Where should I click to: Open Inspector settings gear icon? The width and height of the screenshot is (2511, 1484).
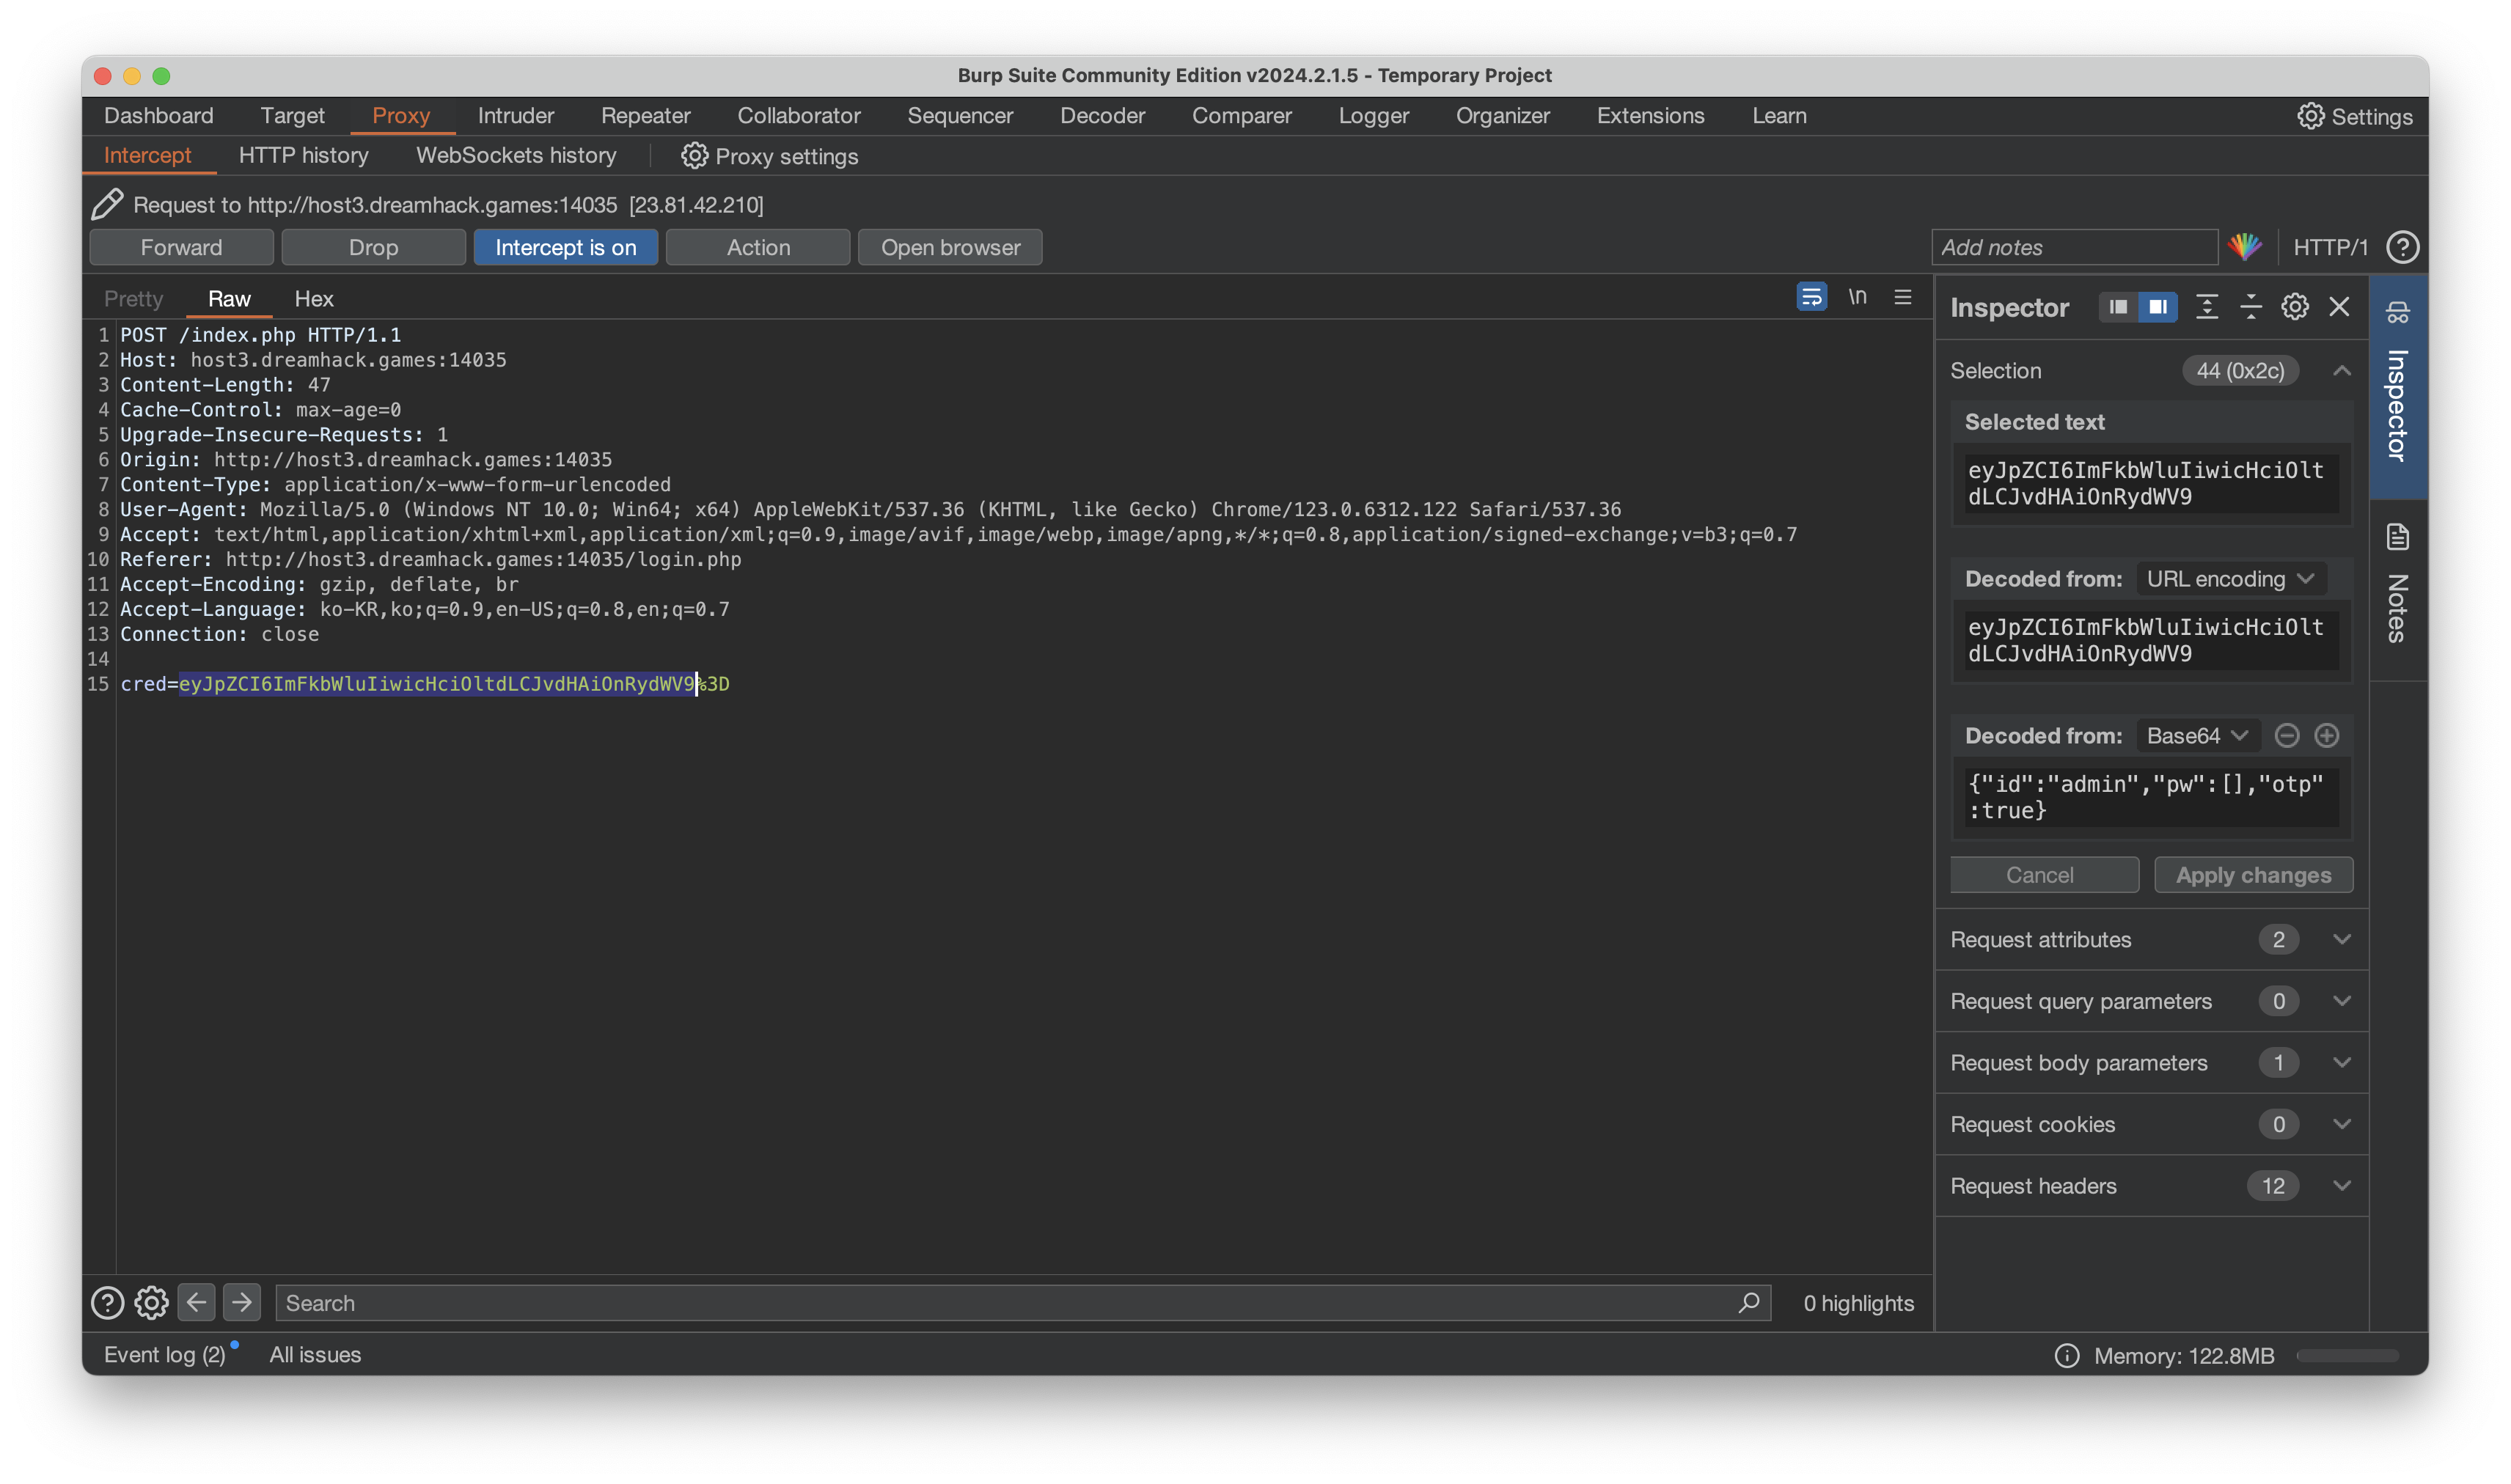pos(2294,307)
